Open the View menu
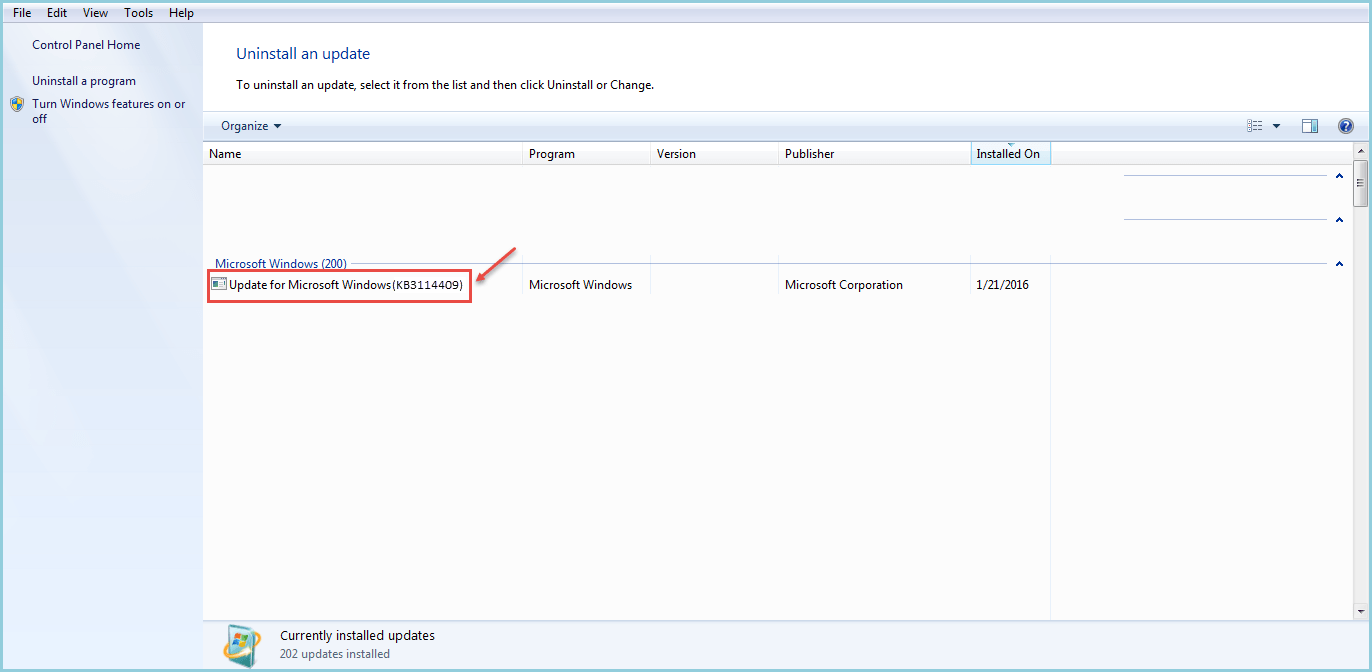 coord(96,13)
